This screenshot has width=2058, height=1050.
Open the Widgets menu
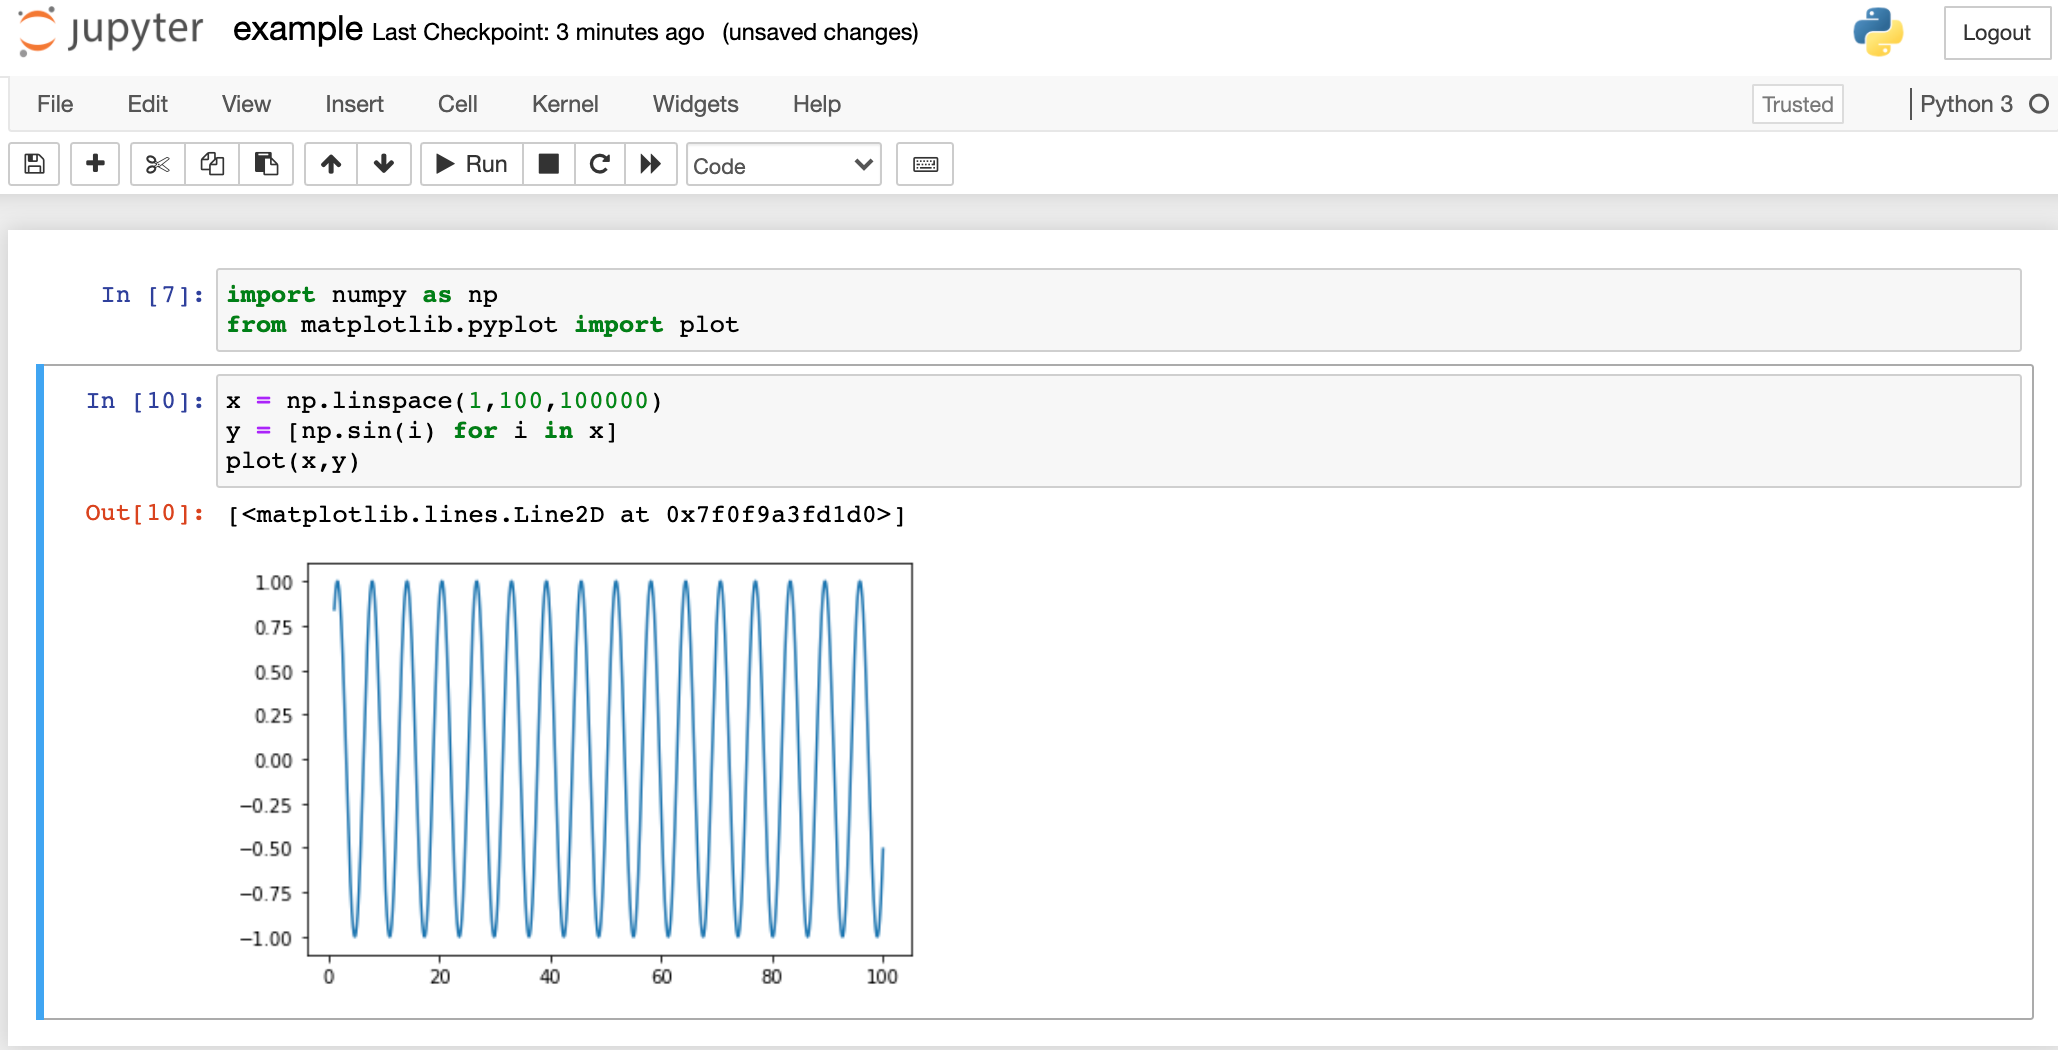coord(696,104)
